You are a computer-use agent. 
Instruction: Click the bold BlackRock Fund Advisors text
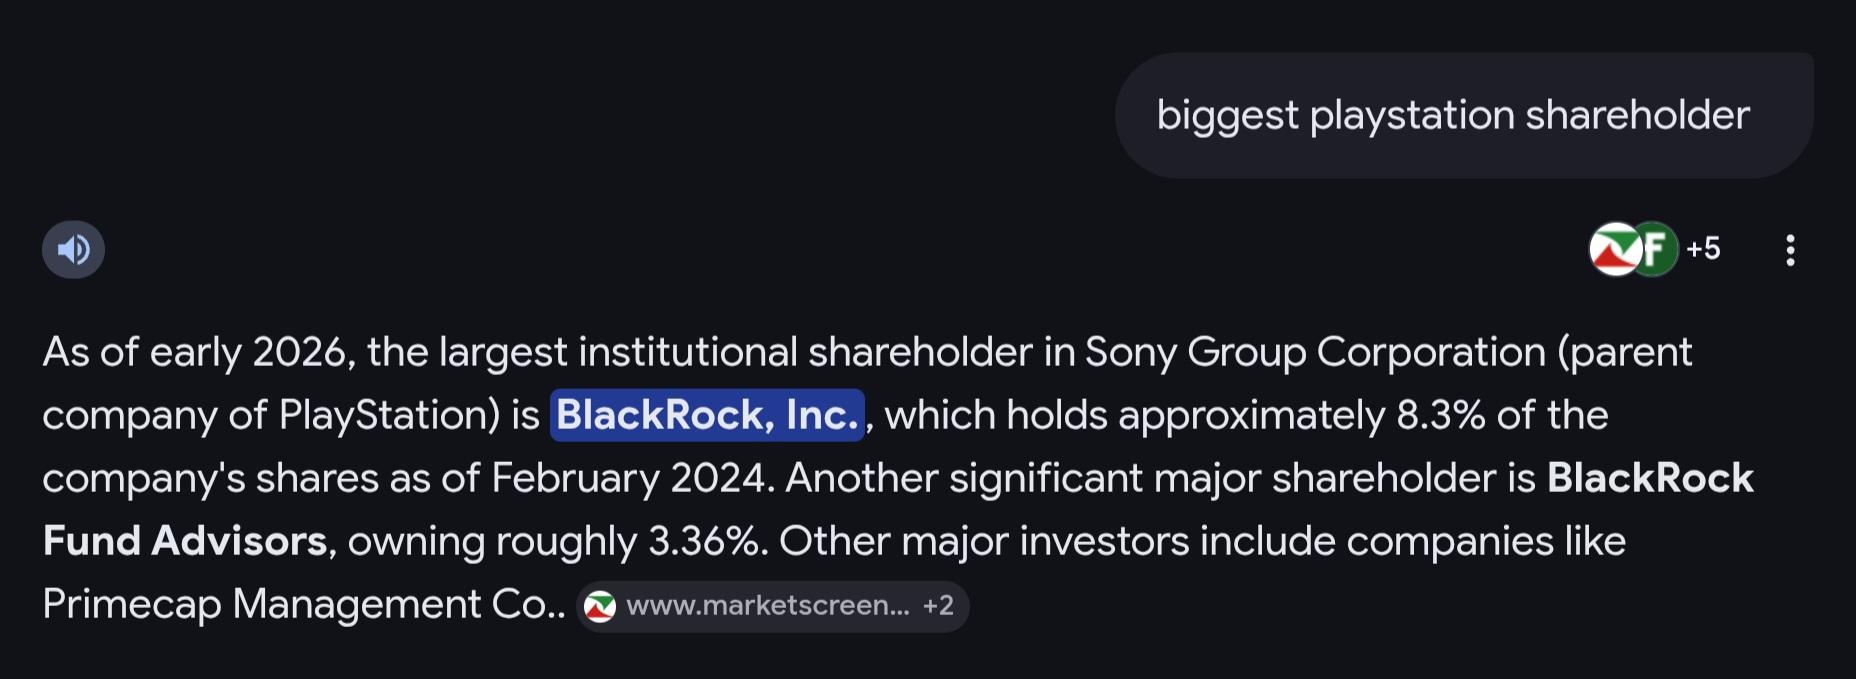click(x=185, y=541)
